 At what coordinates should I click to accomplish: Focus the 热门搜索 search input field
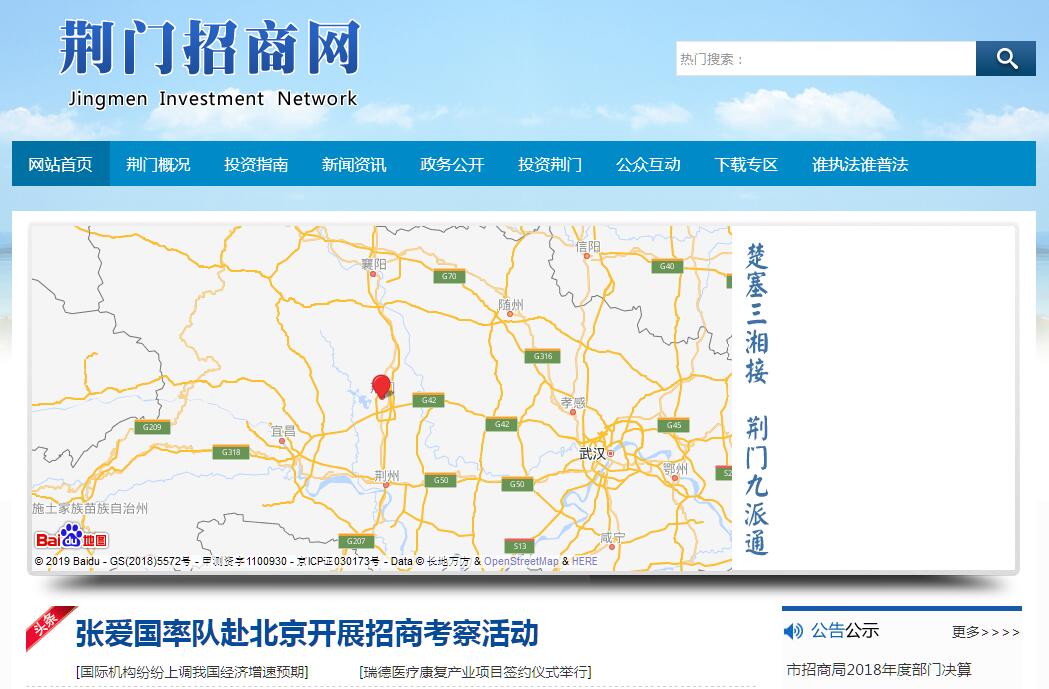tap(825, 59)
